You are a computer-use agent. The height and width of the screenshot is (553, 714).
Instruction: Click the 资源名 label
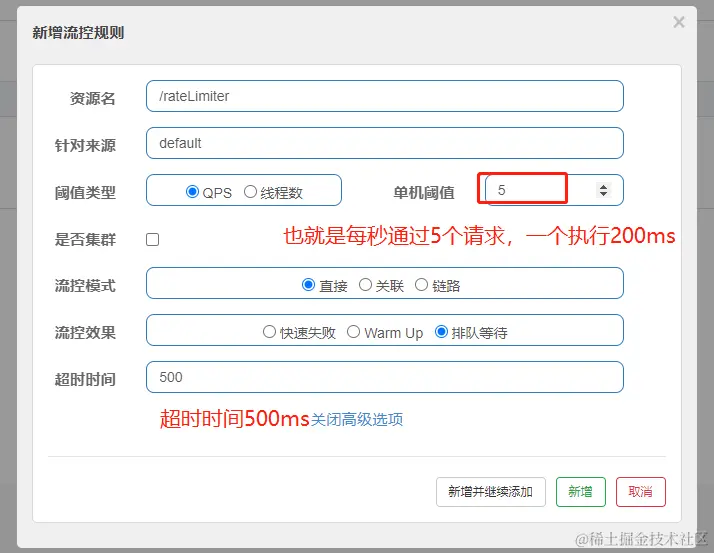92,98
